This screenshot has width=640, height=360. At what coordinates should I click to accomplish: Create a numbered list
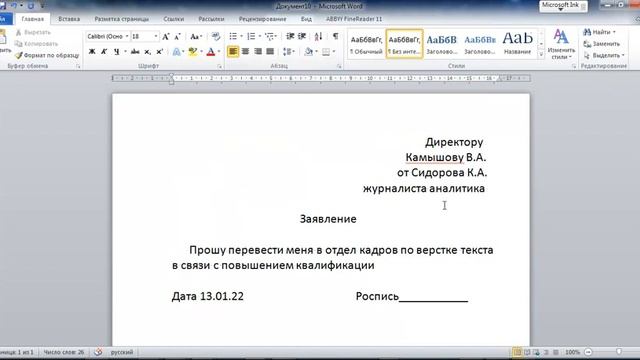click(251, 37)
